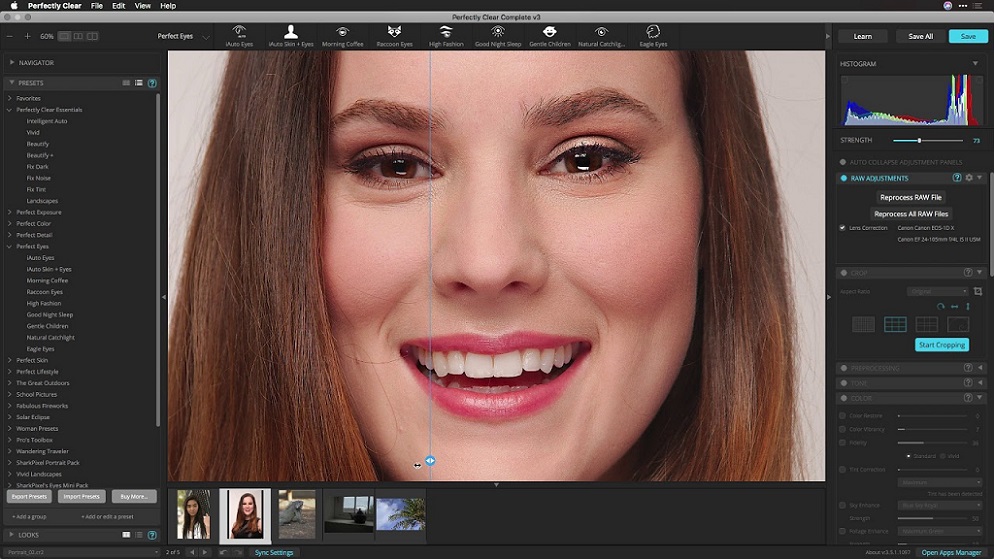Apply the Gentle Children preset icon
994x559 pixels.
(550, 31)
